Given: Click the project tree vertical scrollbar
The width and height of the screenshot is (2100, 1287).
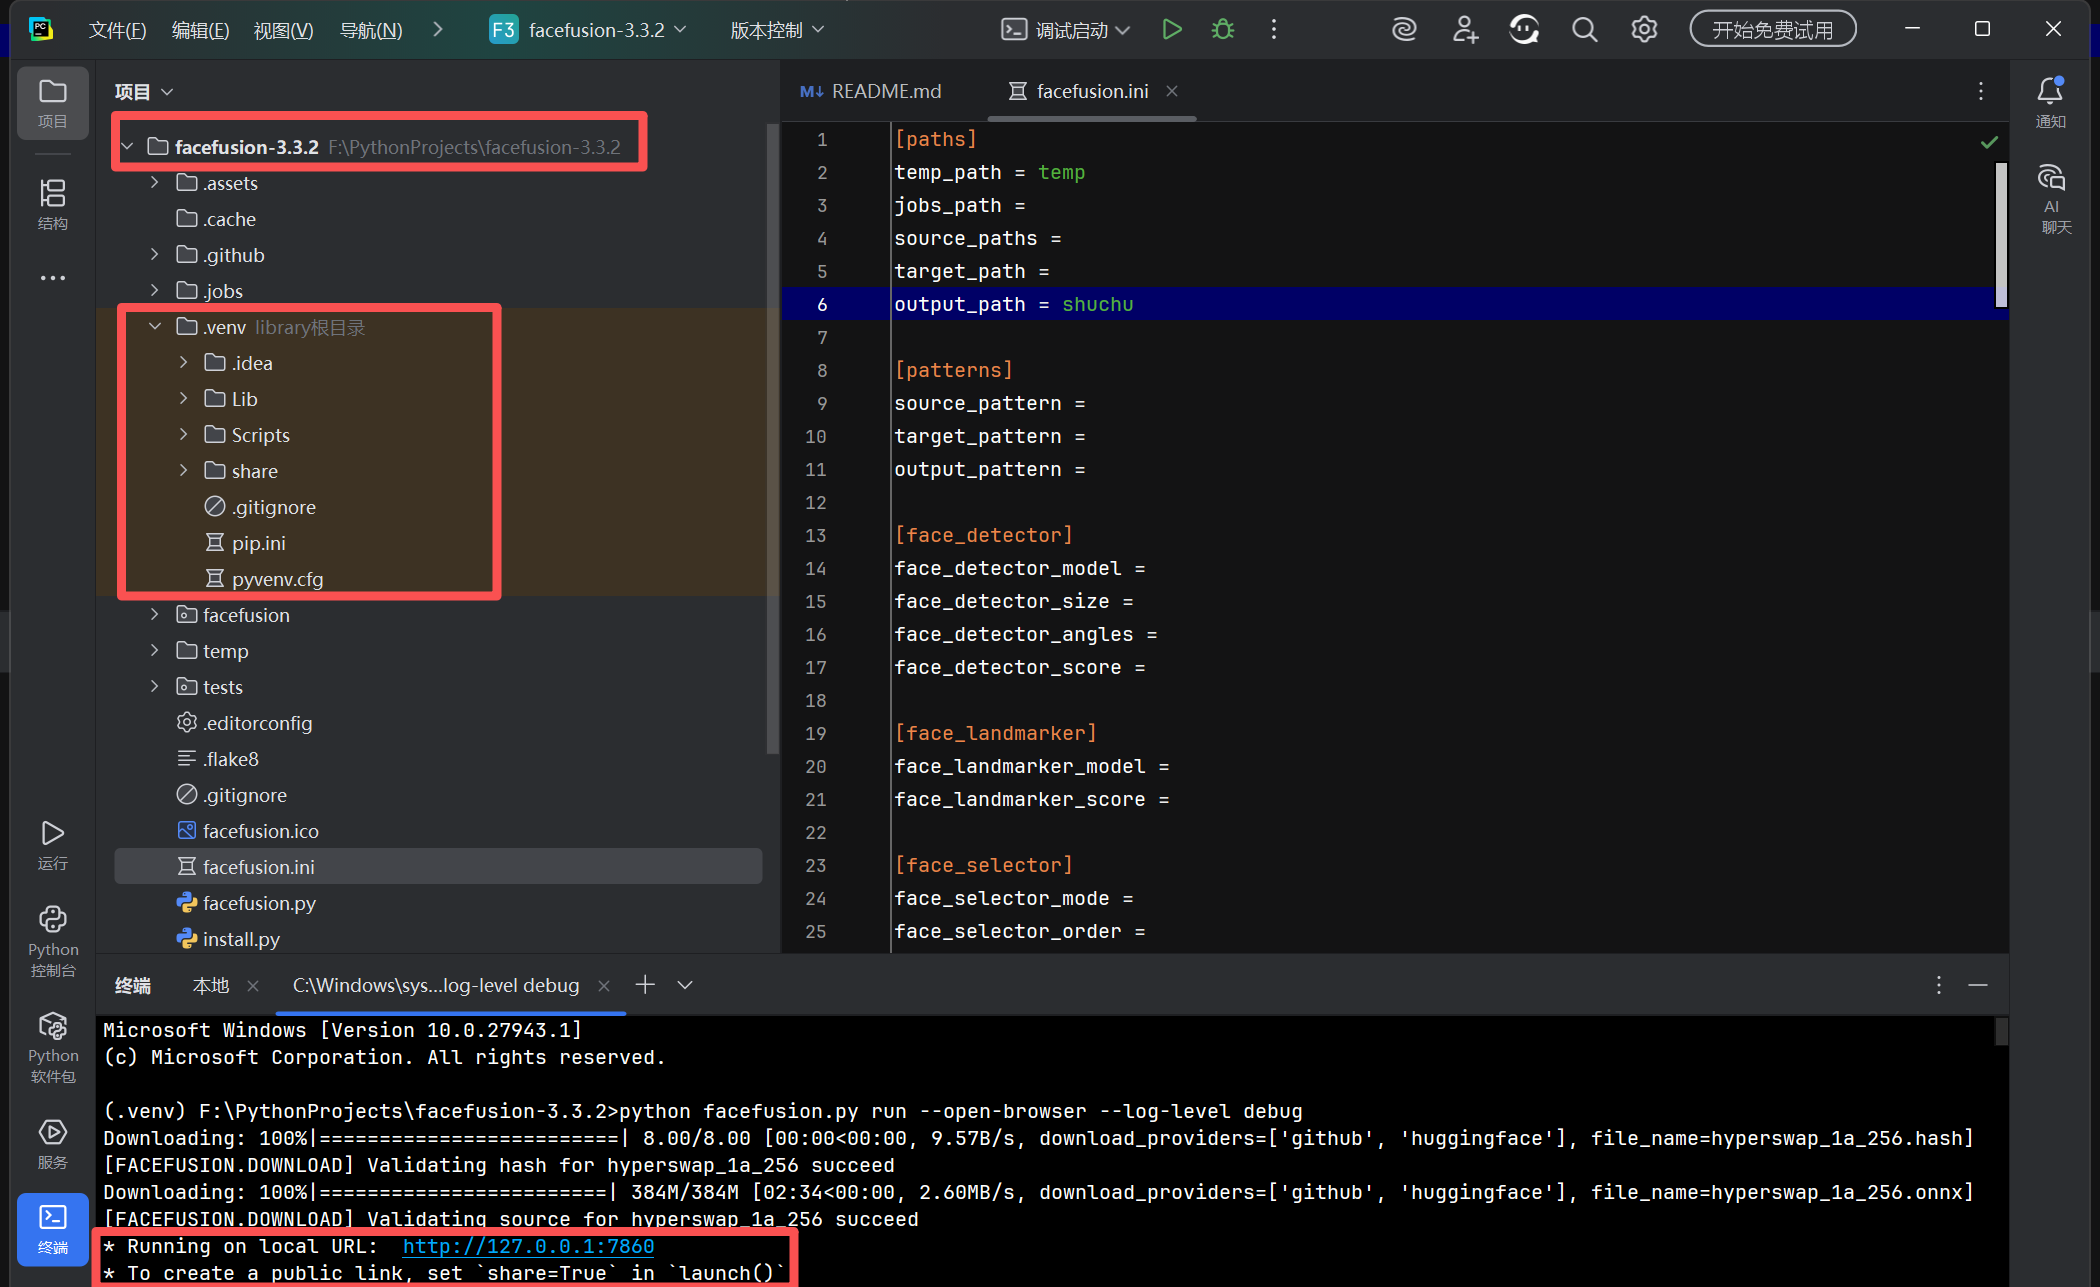Looking at the screenshot, I should coord(771,440).
